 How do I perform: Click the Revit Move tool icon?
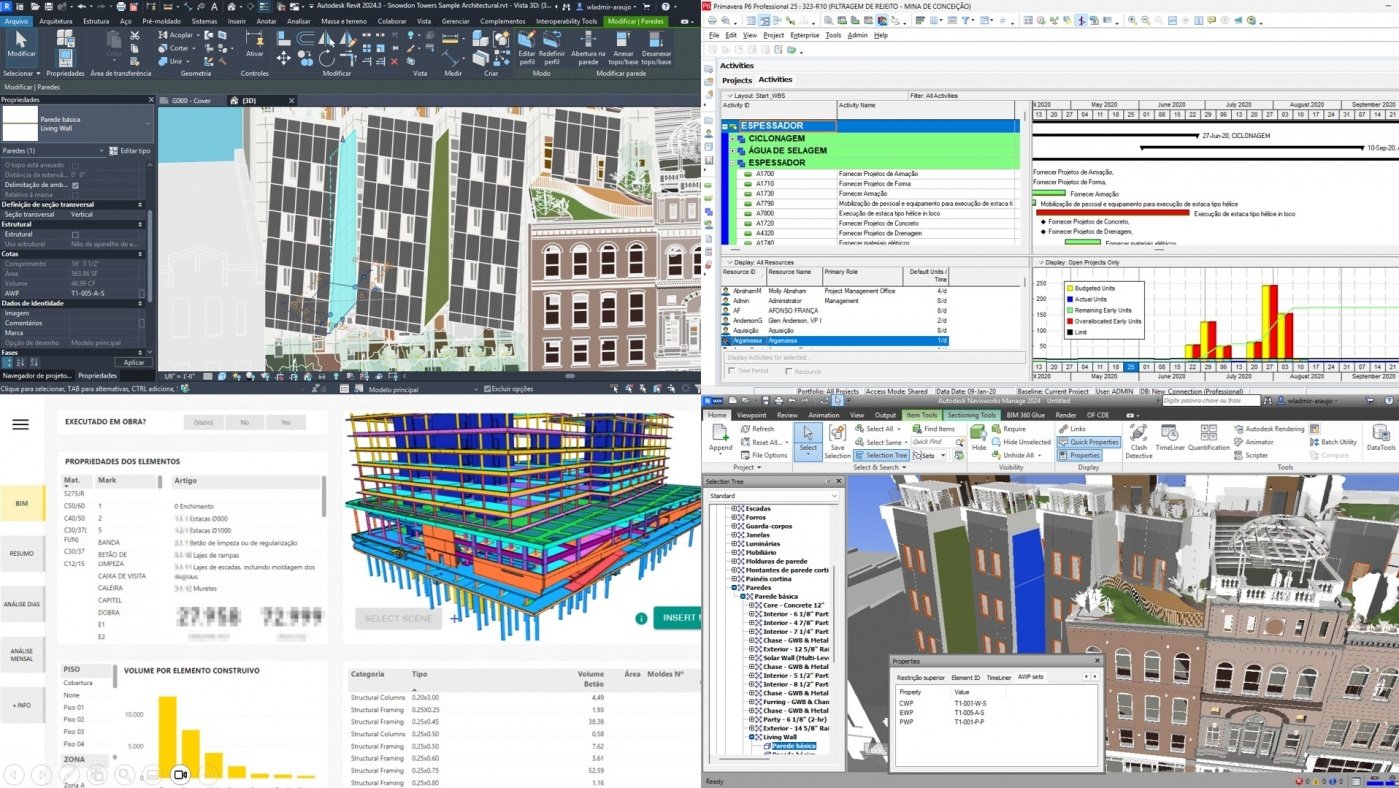tap(284, 59)
